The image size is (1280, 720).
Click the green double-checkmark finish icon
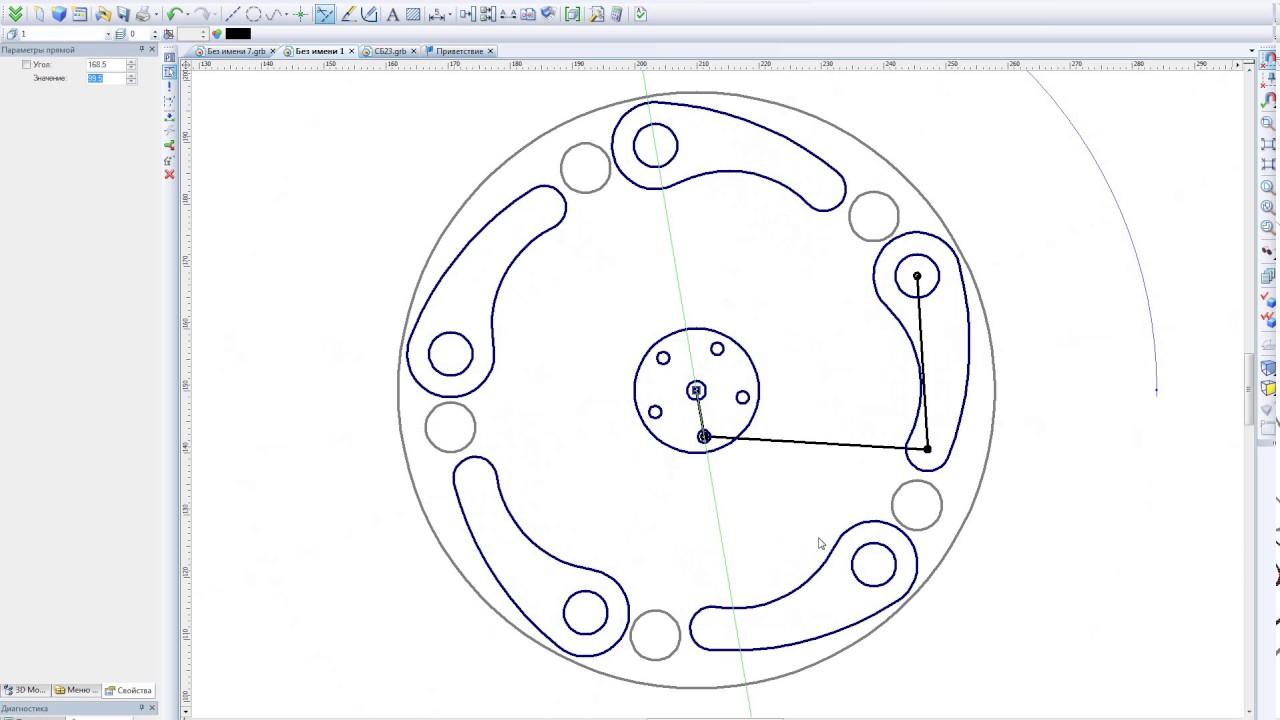tap(15, 14)
